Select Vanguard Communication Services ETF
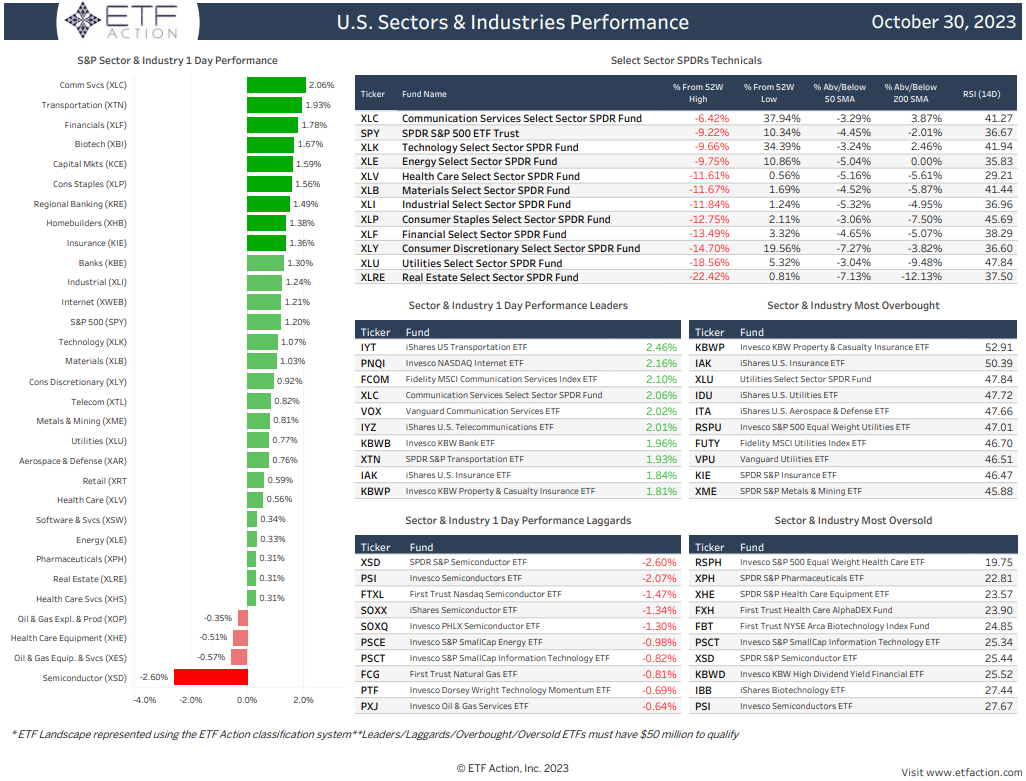 pyautogui.click(x=483, y=411)
